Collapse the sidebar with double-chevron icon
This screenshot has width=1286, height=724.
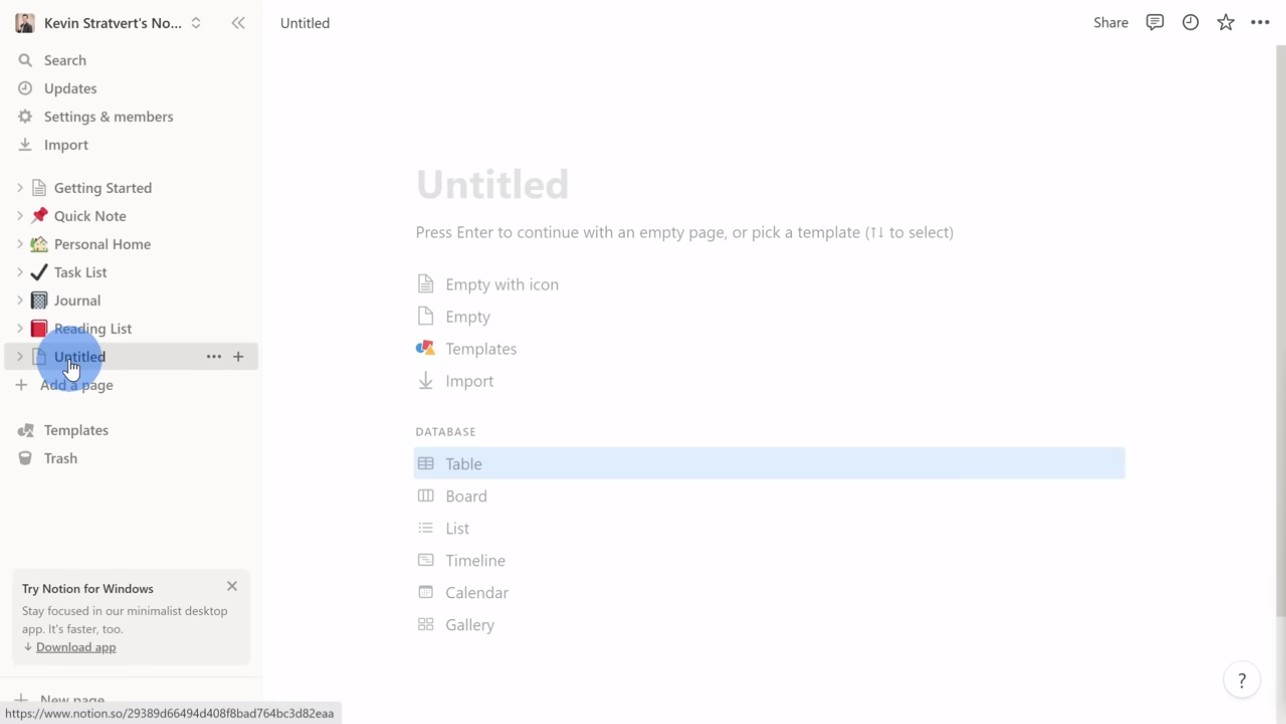(238, 23)
